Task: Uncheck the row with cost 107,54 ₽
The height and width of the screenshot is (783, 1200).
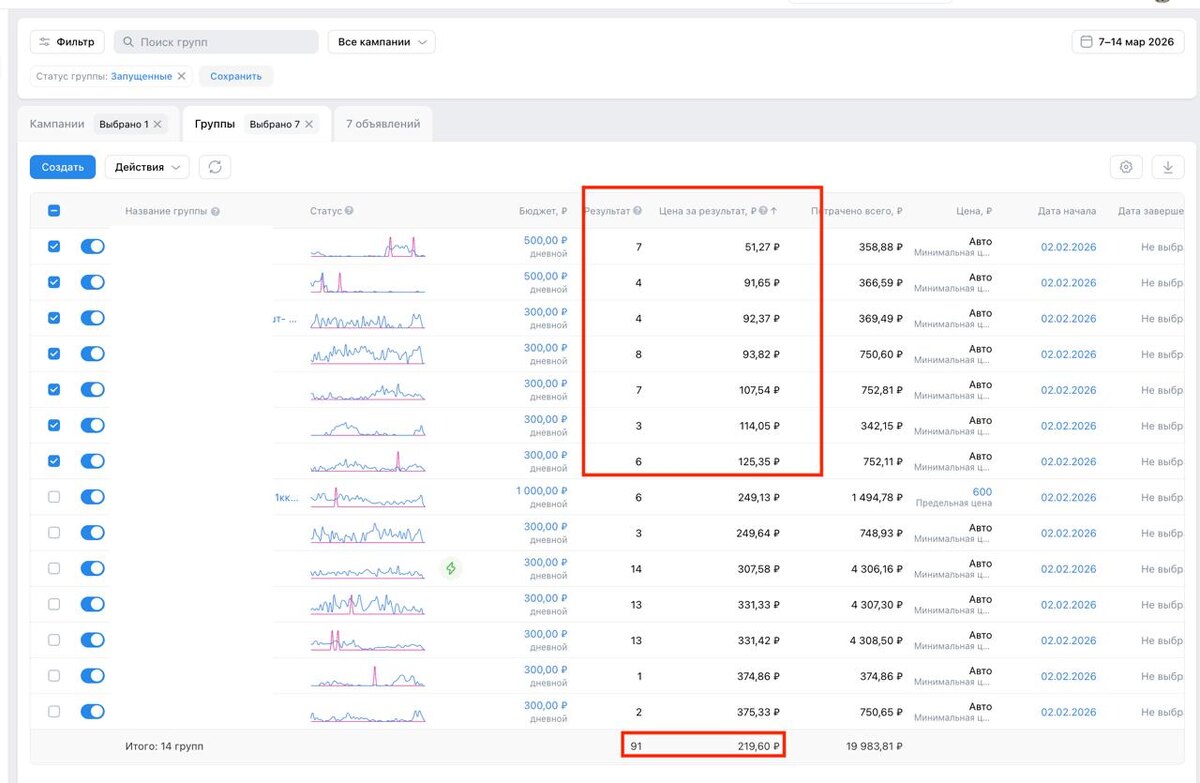Action: pos(54,390)
